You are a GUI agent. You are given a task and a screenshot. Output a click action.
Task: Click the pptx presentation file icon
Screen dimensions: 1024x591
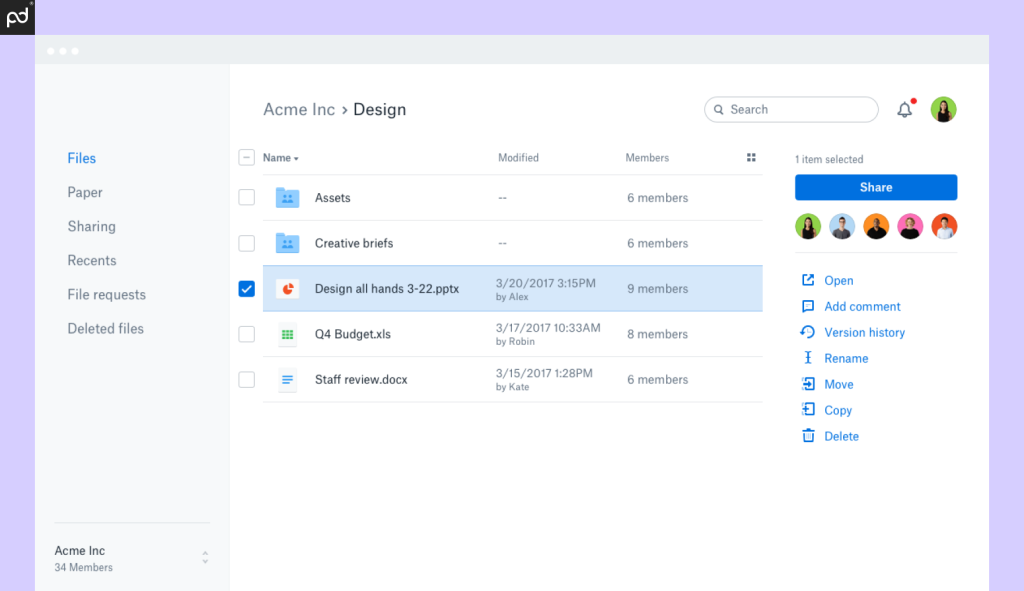(x=287, y=289)
